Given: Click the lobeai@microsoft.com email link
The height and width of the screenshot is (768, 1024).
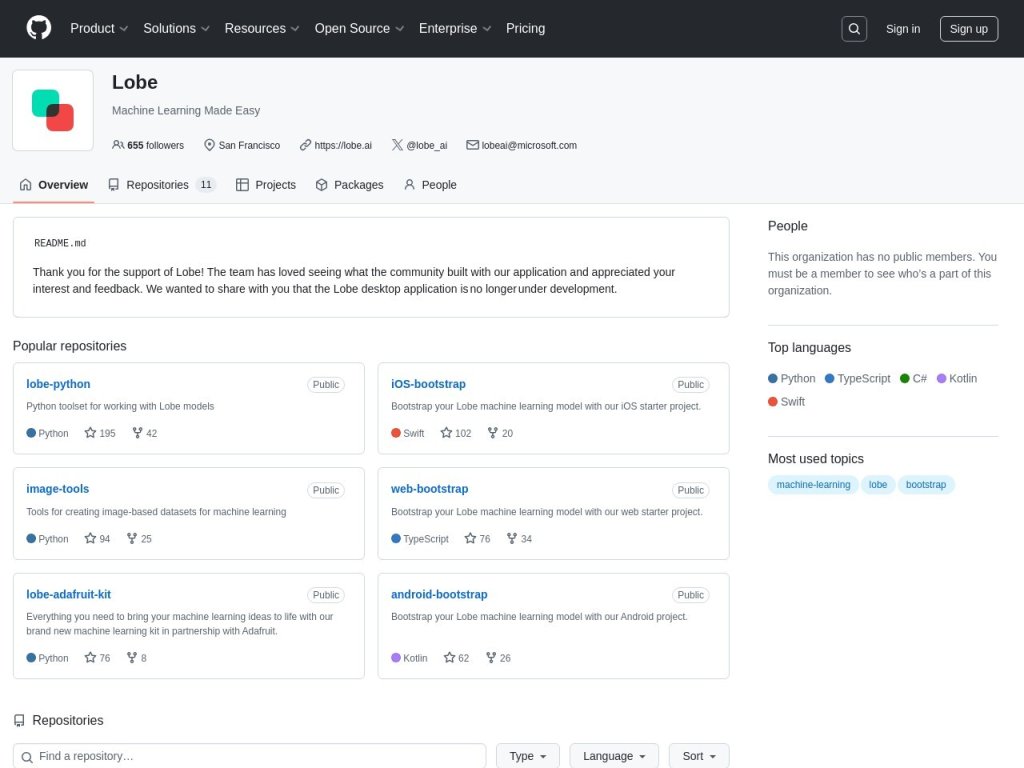Looking at the screenshot, I should pyautogui.click(x=529, y=145).
